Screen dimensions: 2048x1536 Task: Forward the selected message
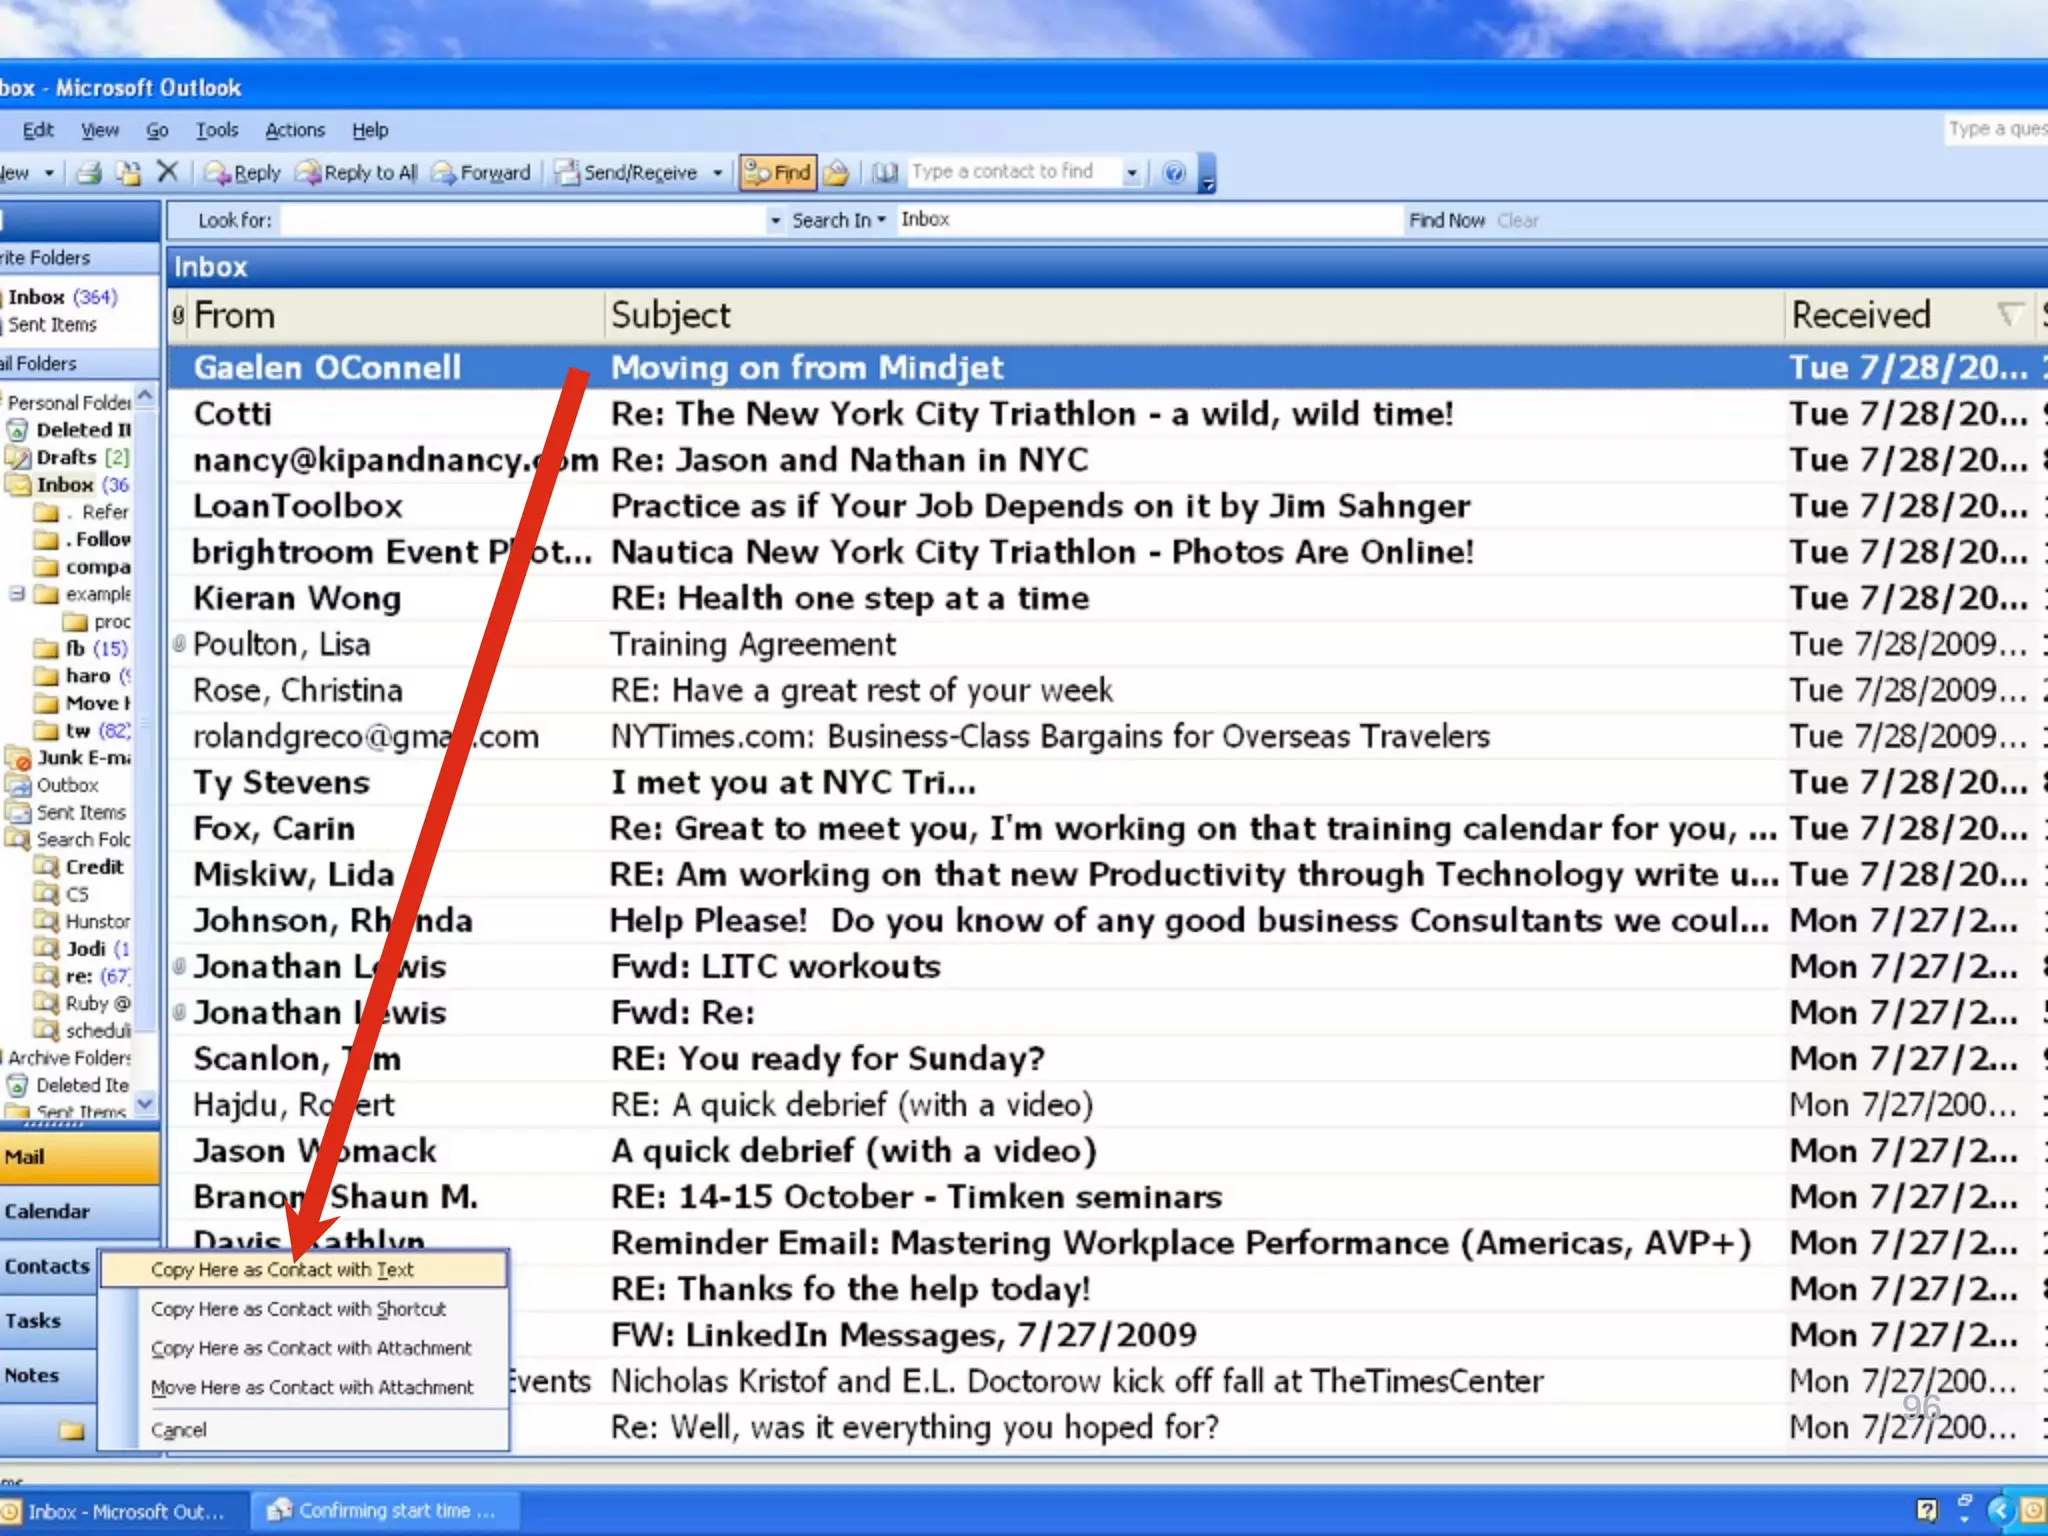[482, 173]
